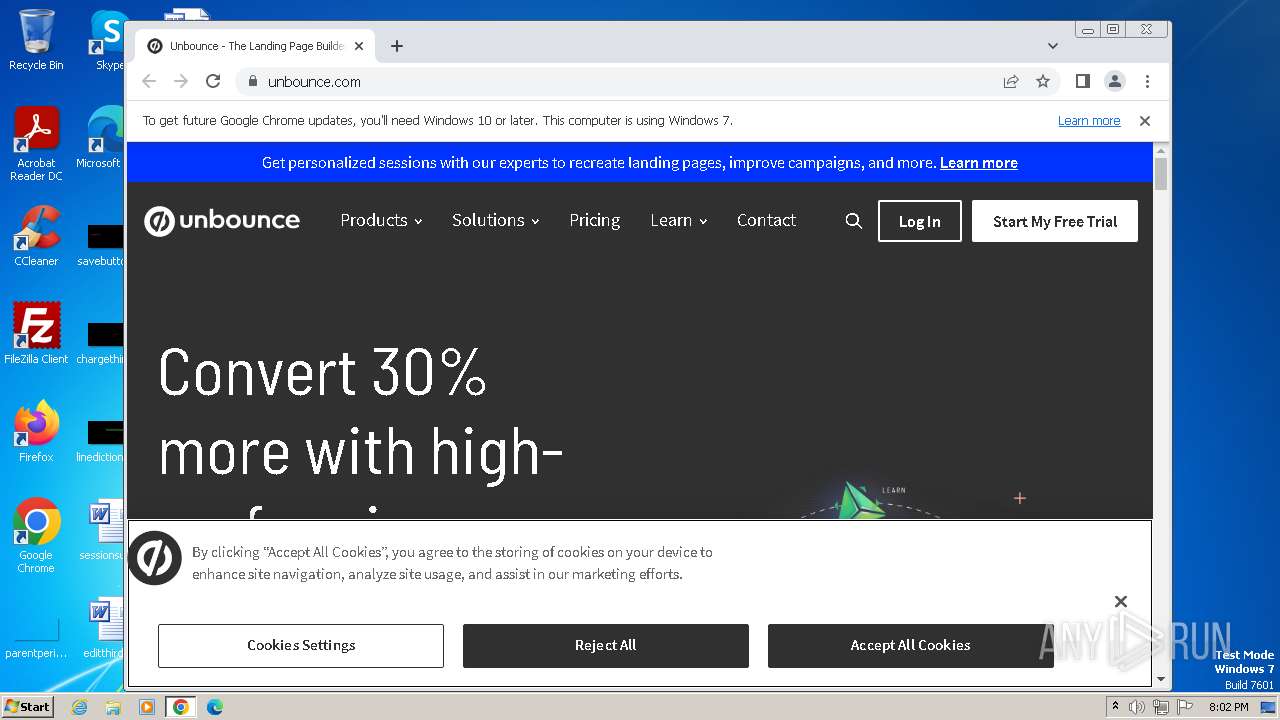1280x720 pixels.
Task: Open the Chrome three-dot menu
Action: 1147,81
